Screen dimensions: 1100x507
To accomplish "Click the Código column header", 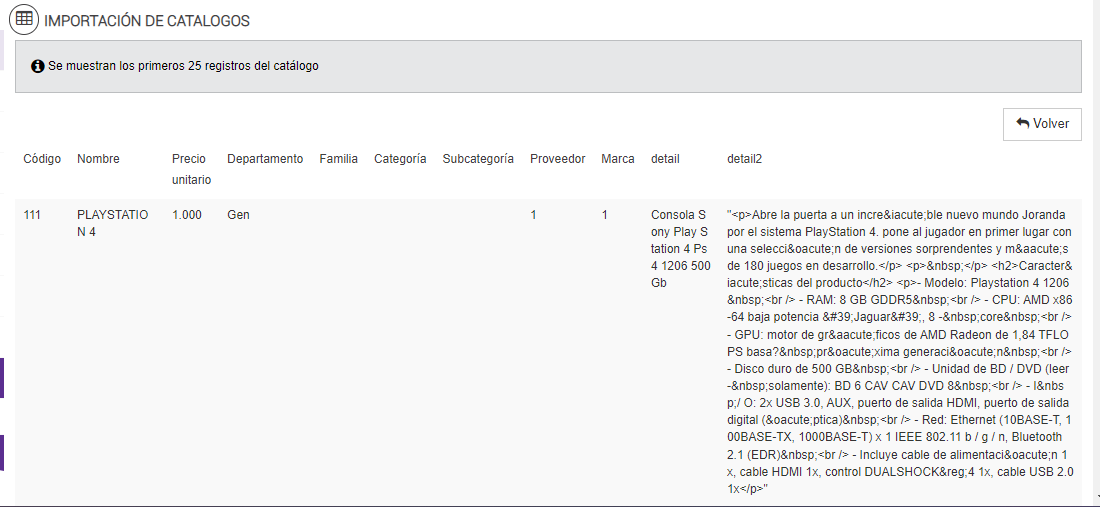I will point(42,159).
